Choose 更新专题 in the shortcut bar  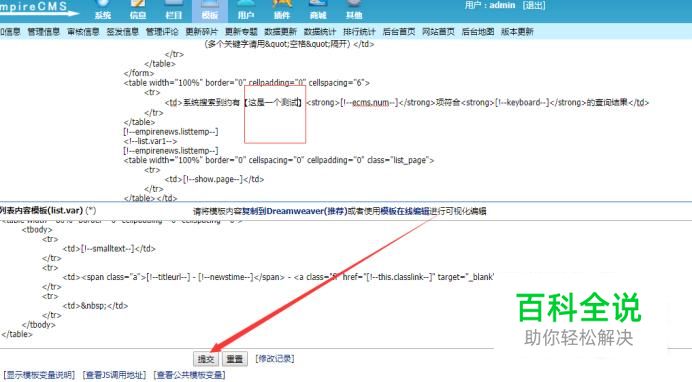click(x=241, y=32)
